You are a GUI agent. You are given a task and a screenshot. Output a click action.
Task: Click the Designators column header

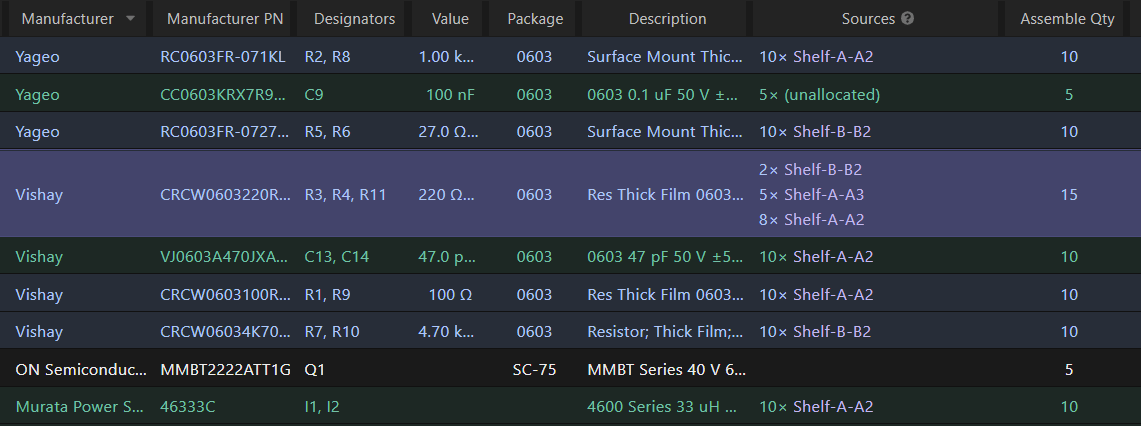pyautogui.click(x=354, y=19)
